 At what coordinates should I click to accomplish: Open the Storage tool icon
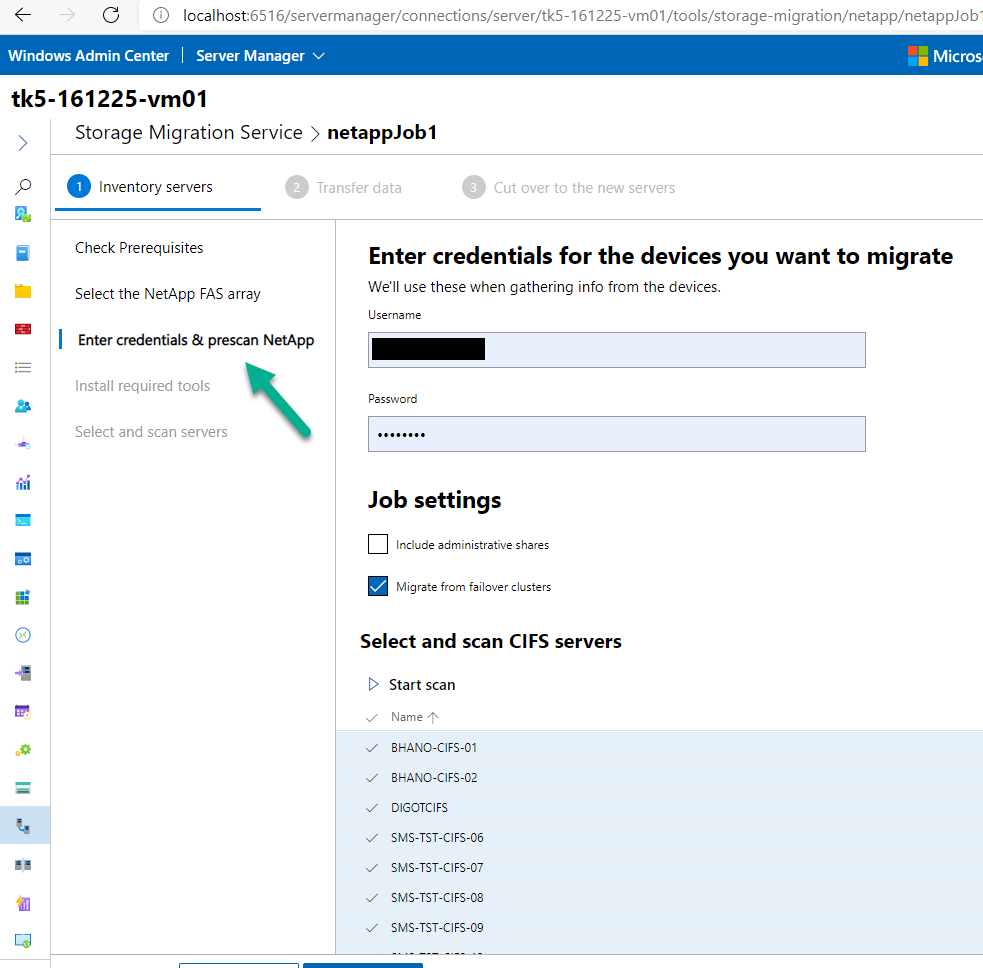[23, 788]
